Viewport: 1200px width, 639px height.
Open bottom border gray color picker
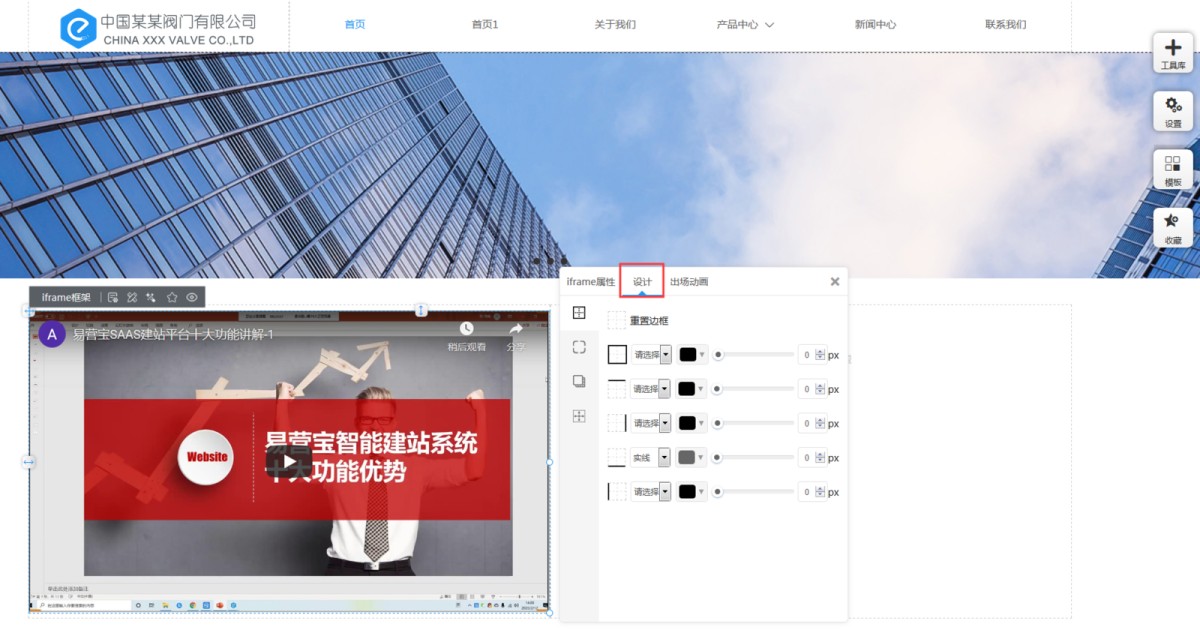[x=692, y=457]
